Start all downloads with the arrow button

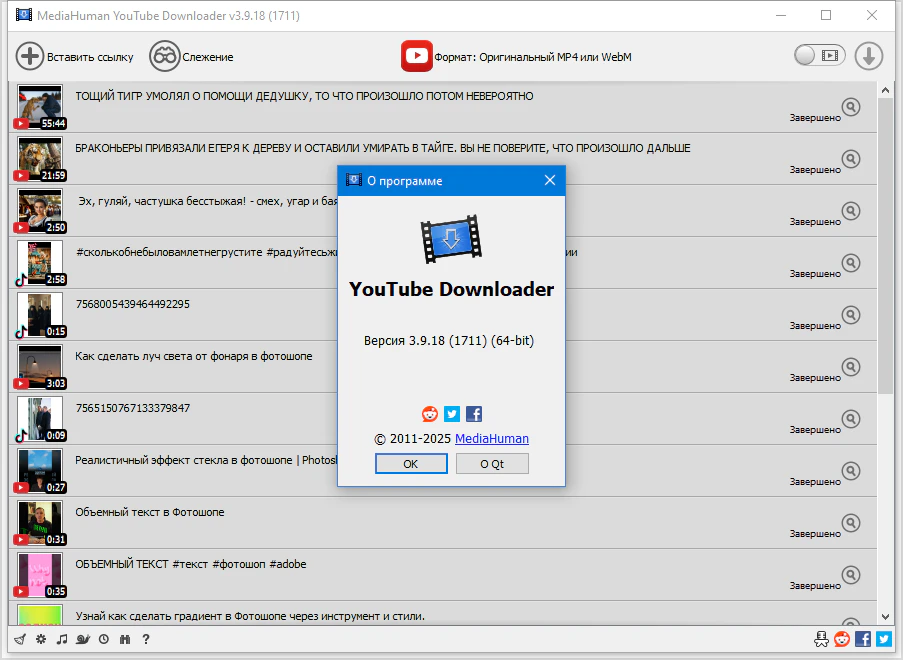tap(868, 56)
